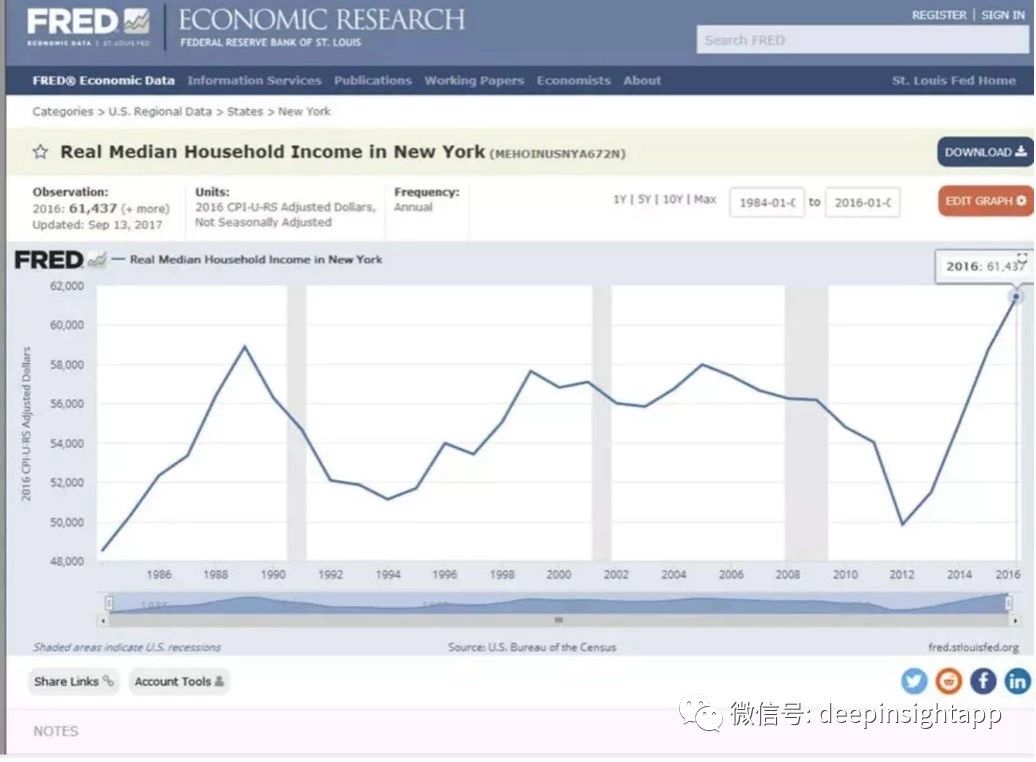
Task: Expand the Account Tools dropdown
Action: [x=178, y=681]
